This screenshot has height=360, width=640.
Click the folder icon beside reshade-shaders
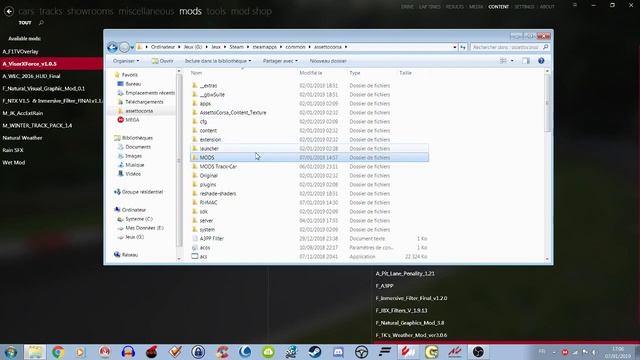(x=195, y=193)
